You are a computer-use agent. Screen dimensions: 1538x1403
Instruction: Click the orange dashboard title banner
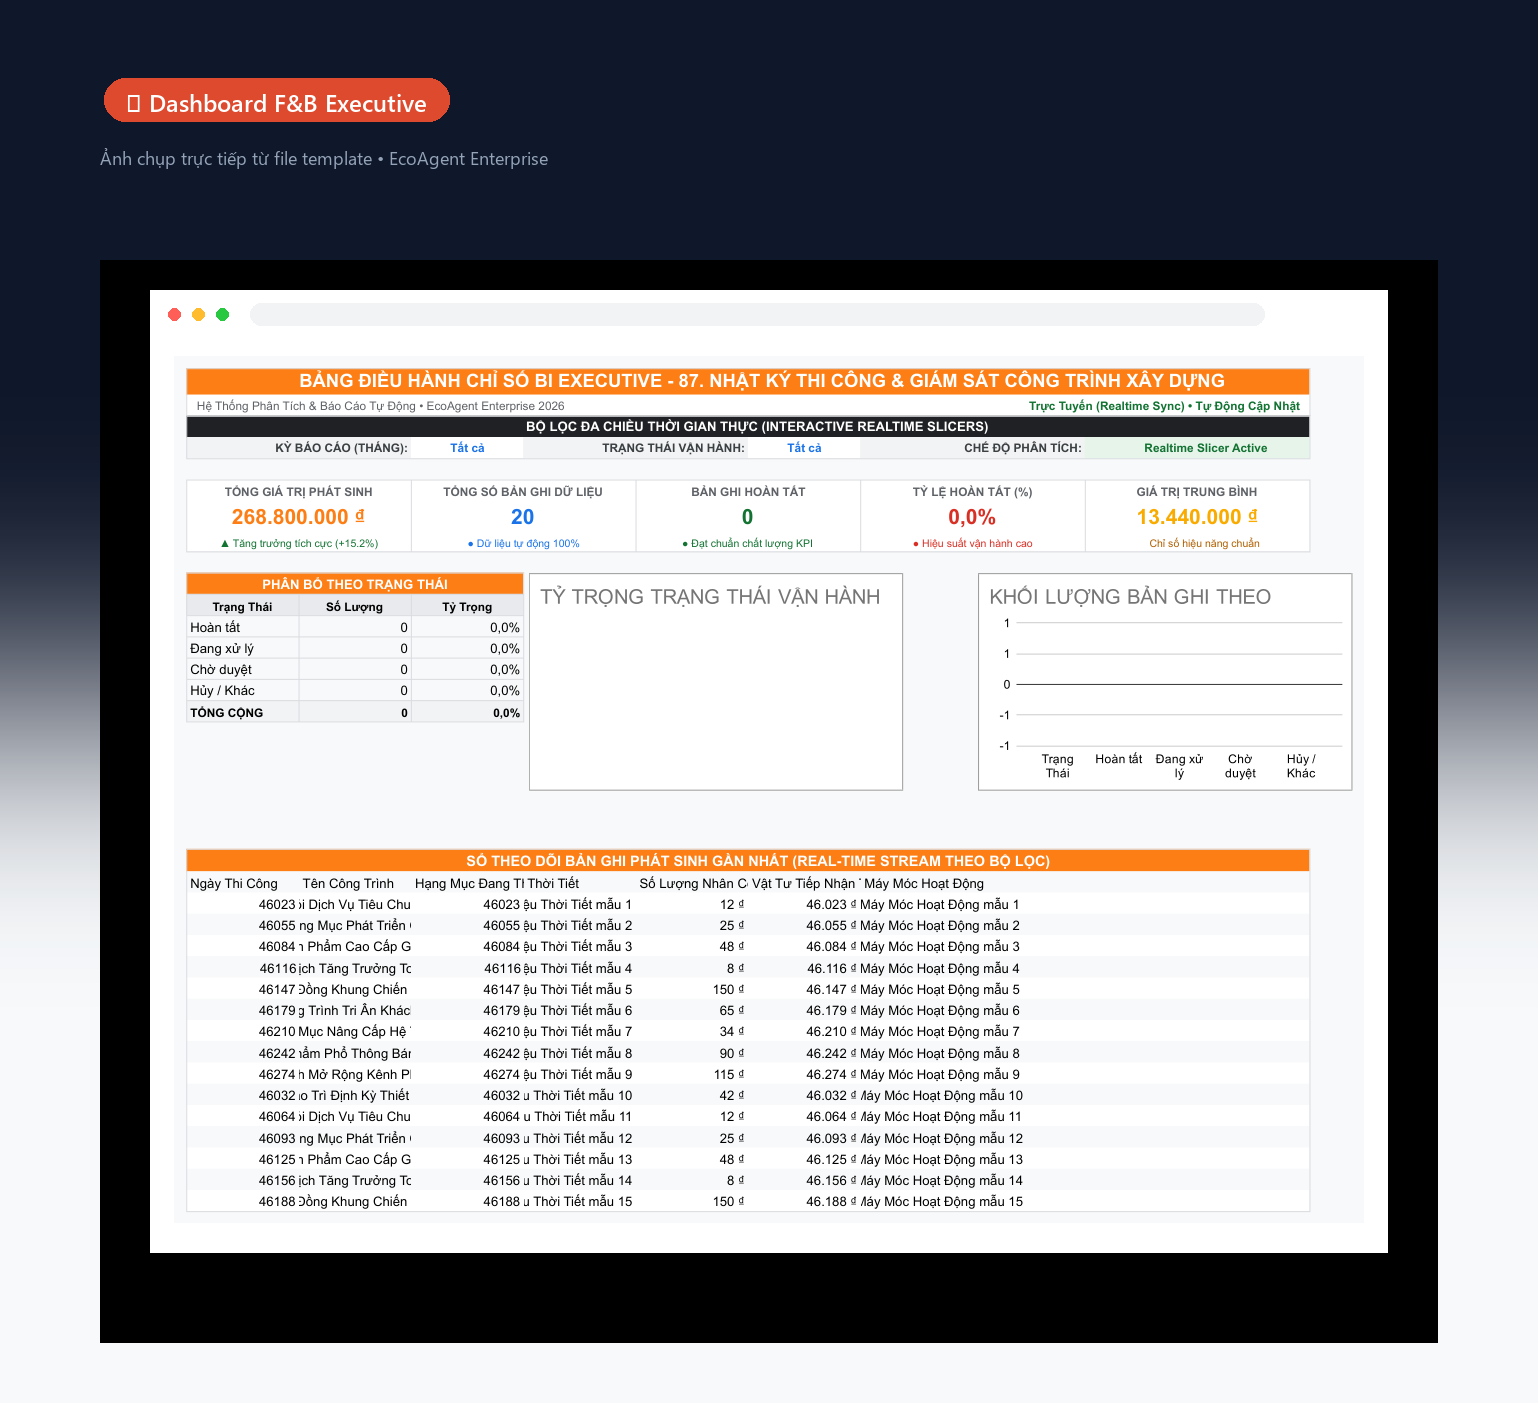748,381
